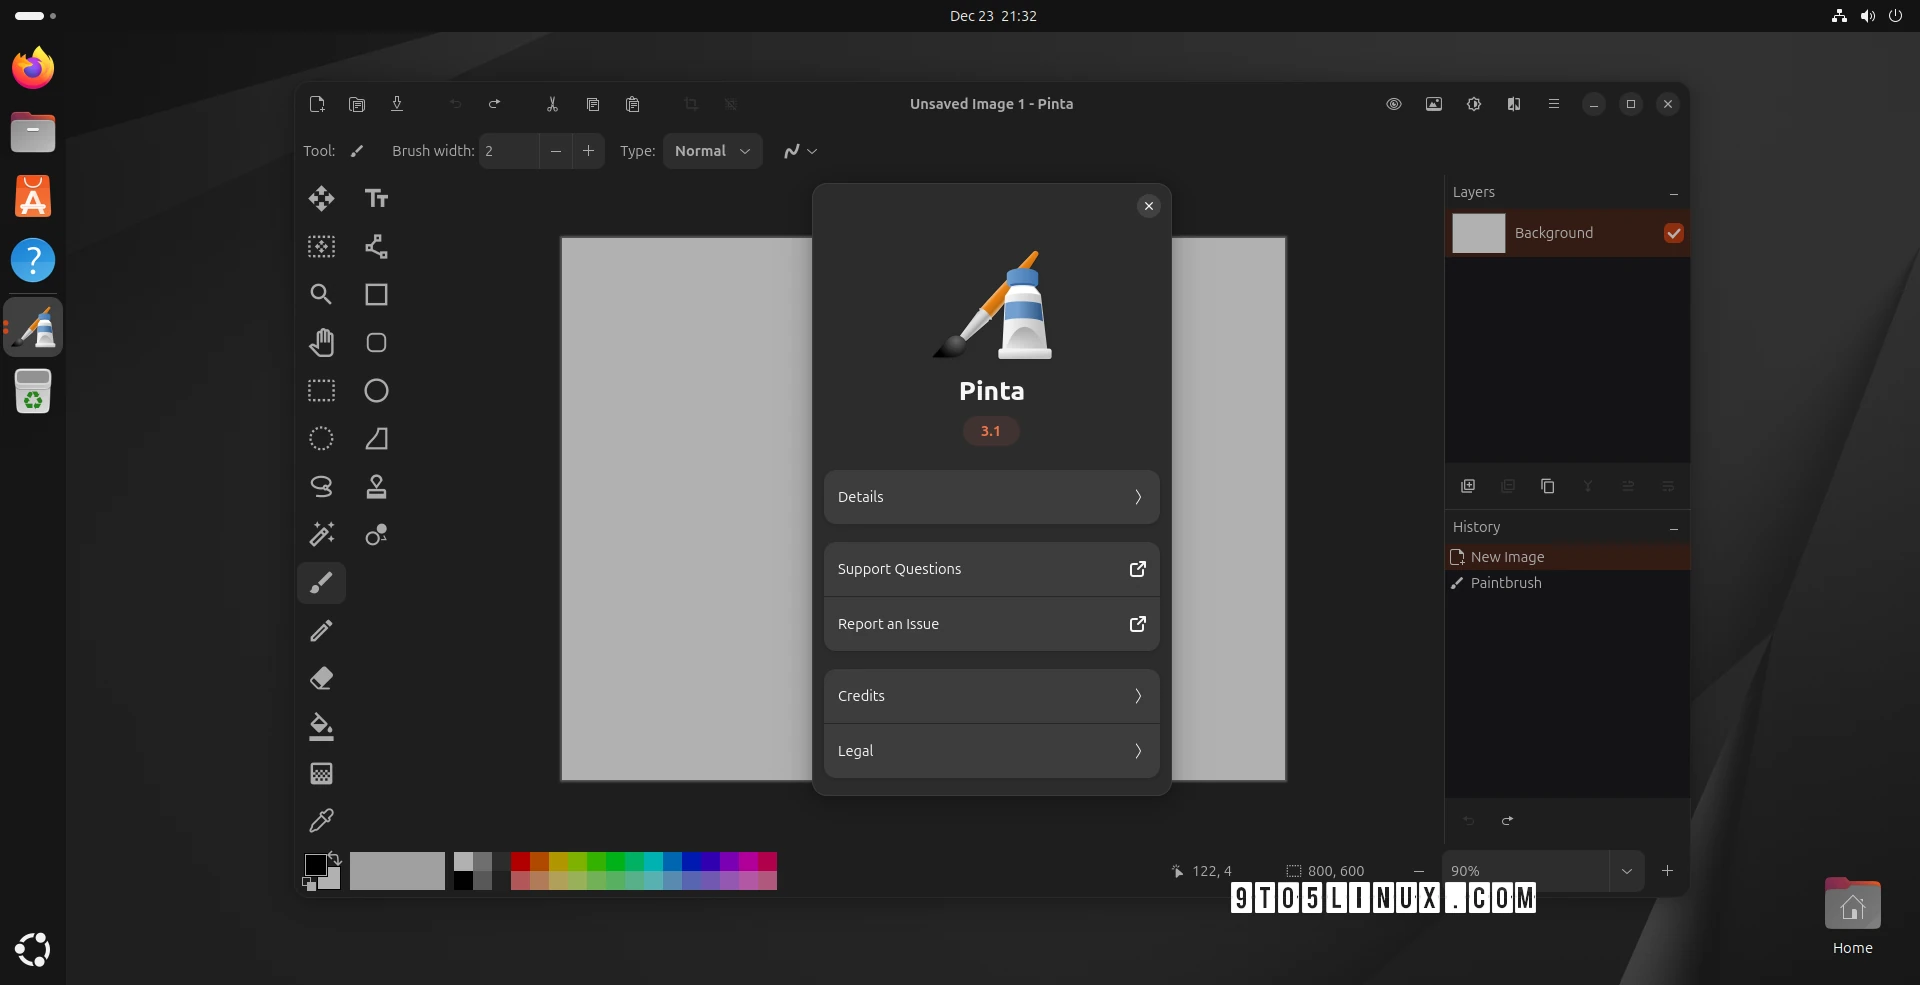Screen dimensions: 1920x985
Task: Open the brush Type dropdown
Action: point(712,151)
